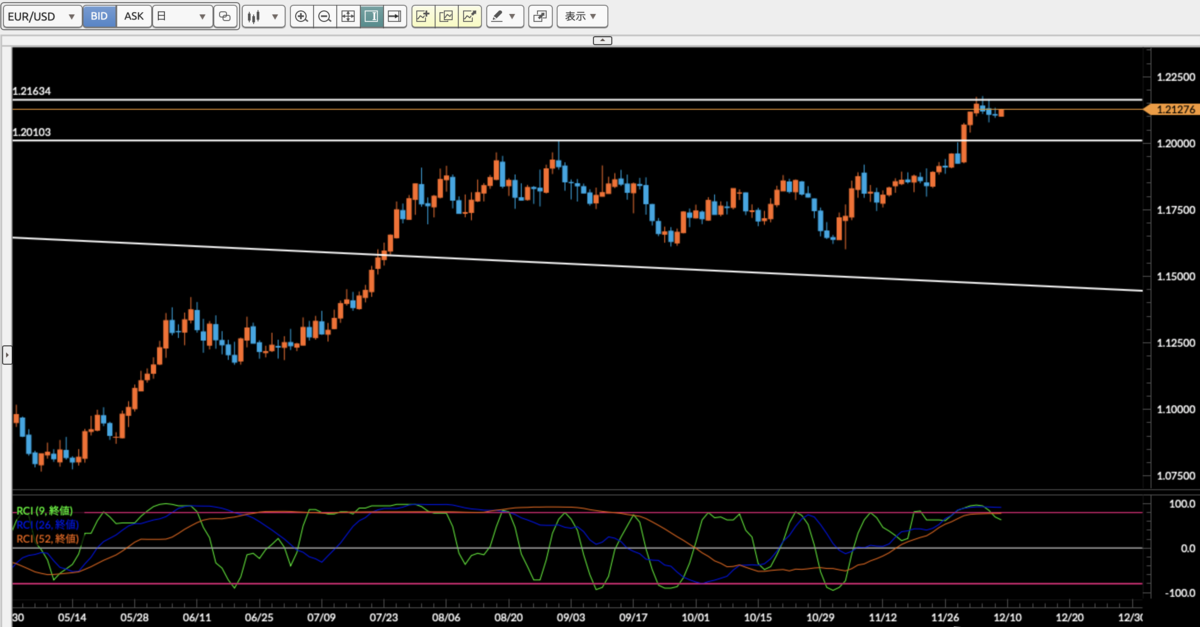Open the candlestick chart type dropdown
The height and width of the screenshot is (627, 1200).
(263, 17)
